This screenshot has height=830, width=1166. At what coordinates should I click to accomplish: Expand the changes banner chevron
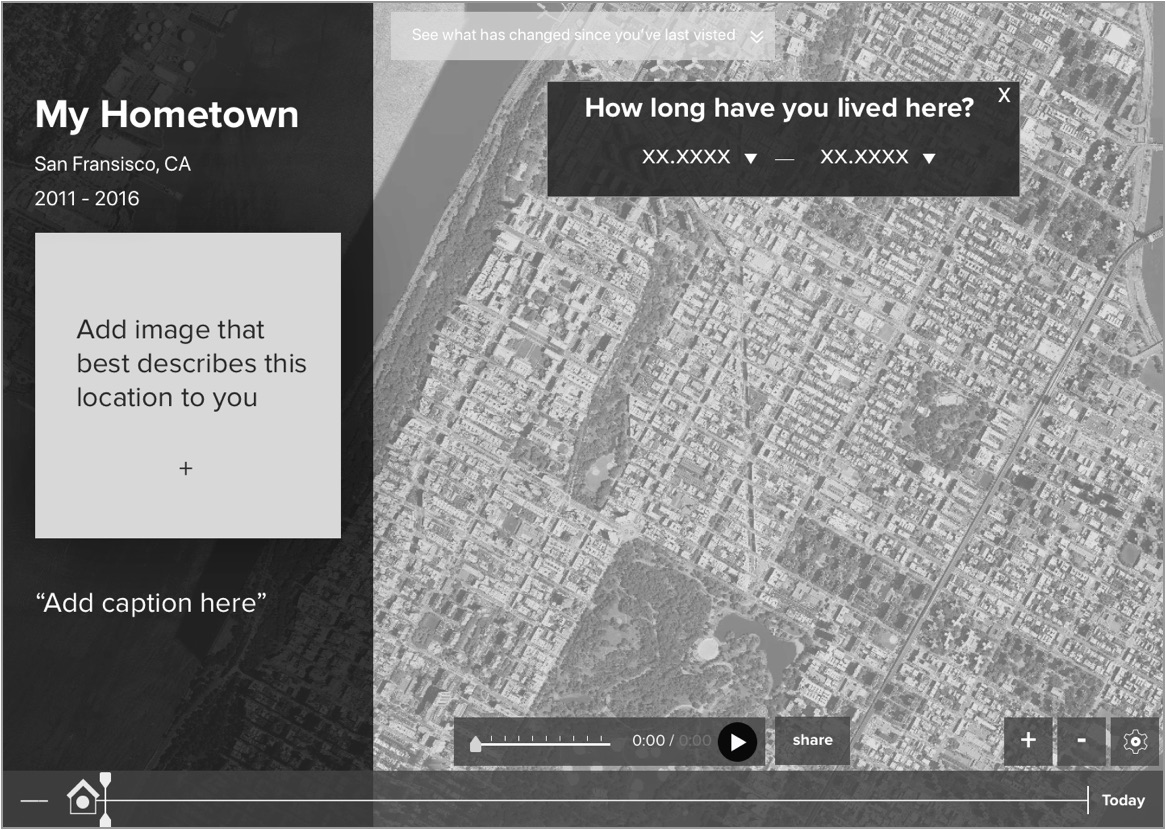tap(757, 35)
